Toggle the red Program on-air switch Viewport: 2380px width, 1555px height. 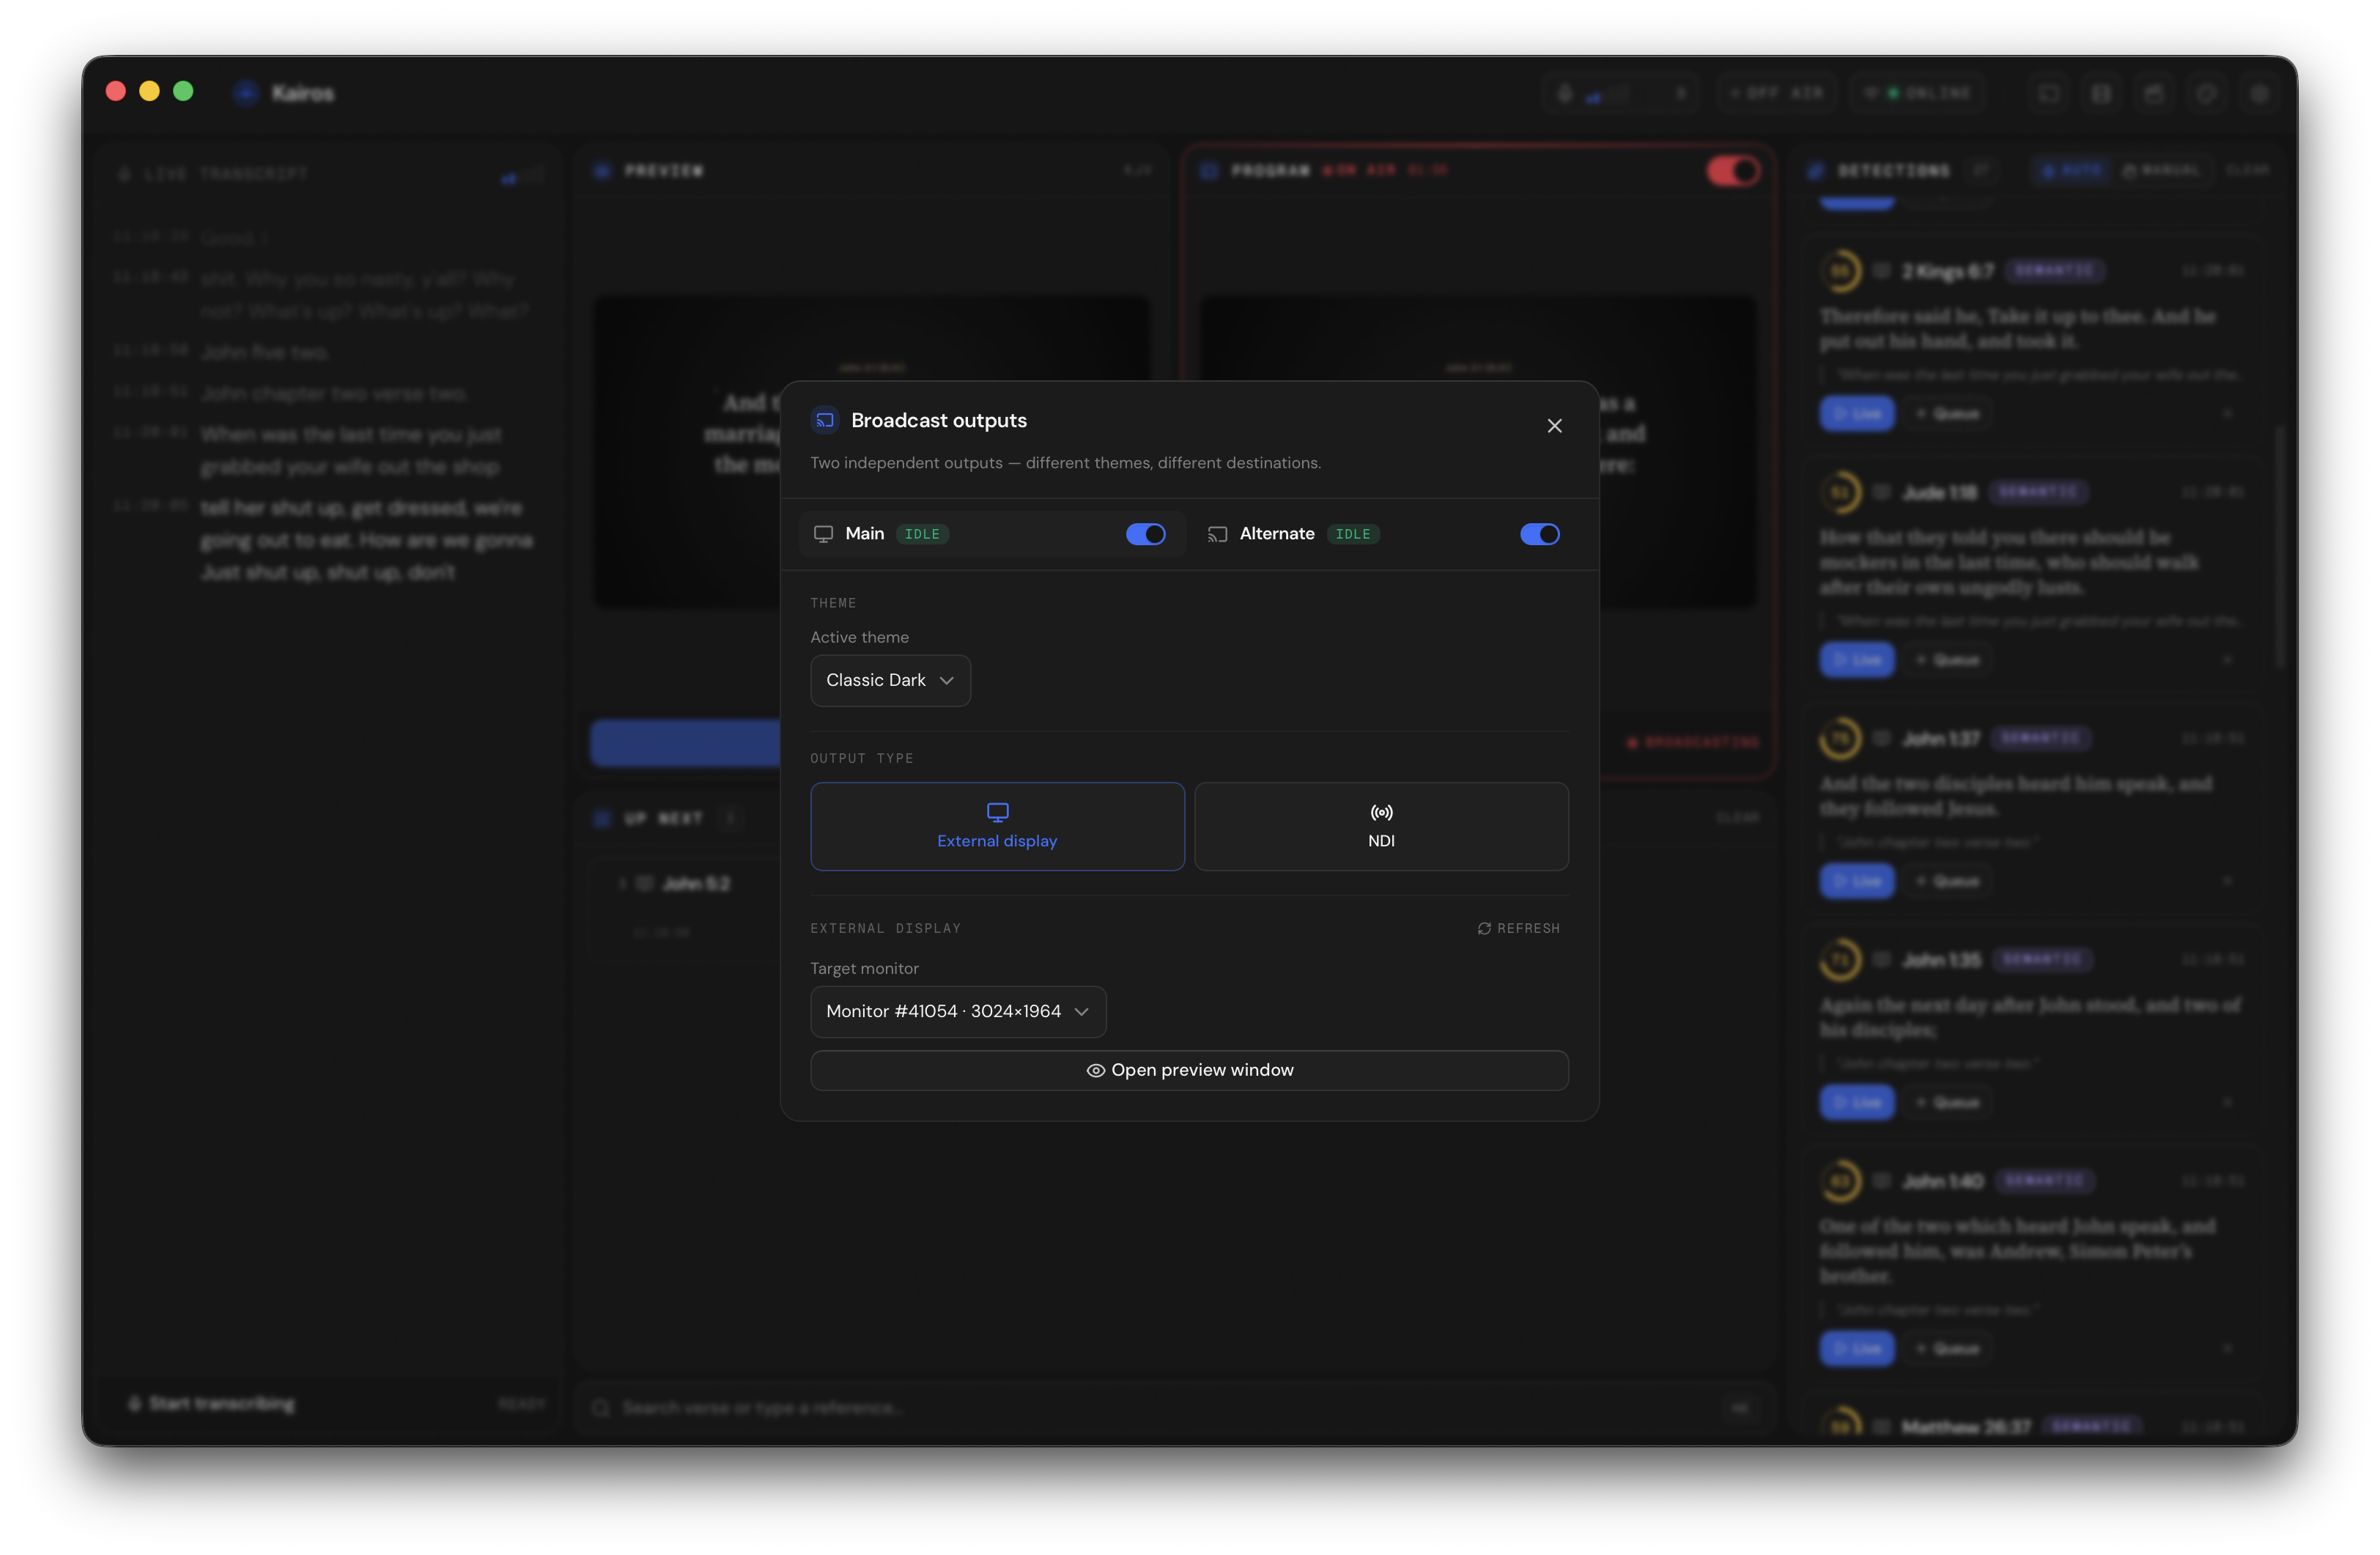[x=1733, y=171]
